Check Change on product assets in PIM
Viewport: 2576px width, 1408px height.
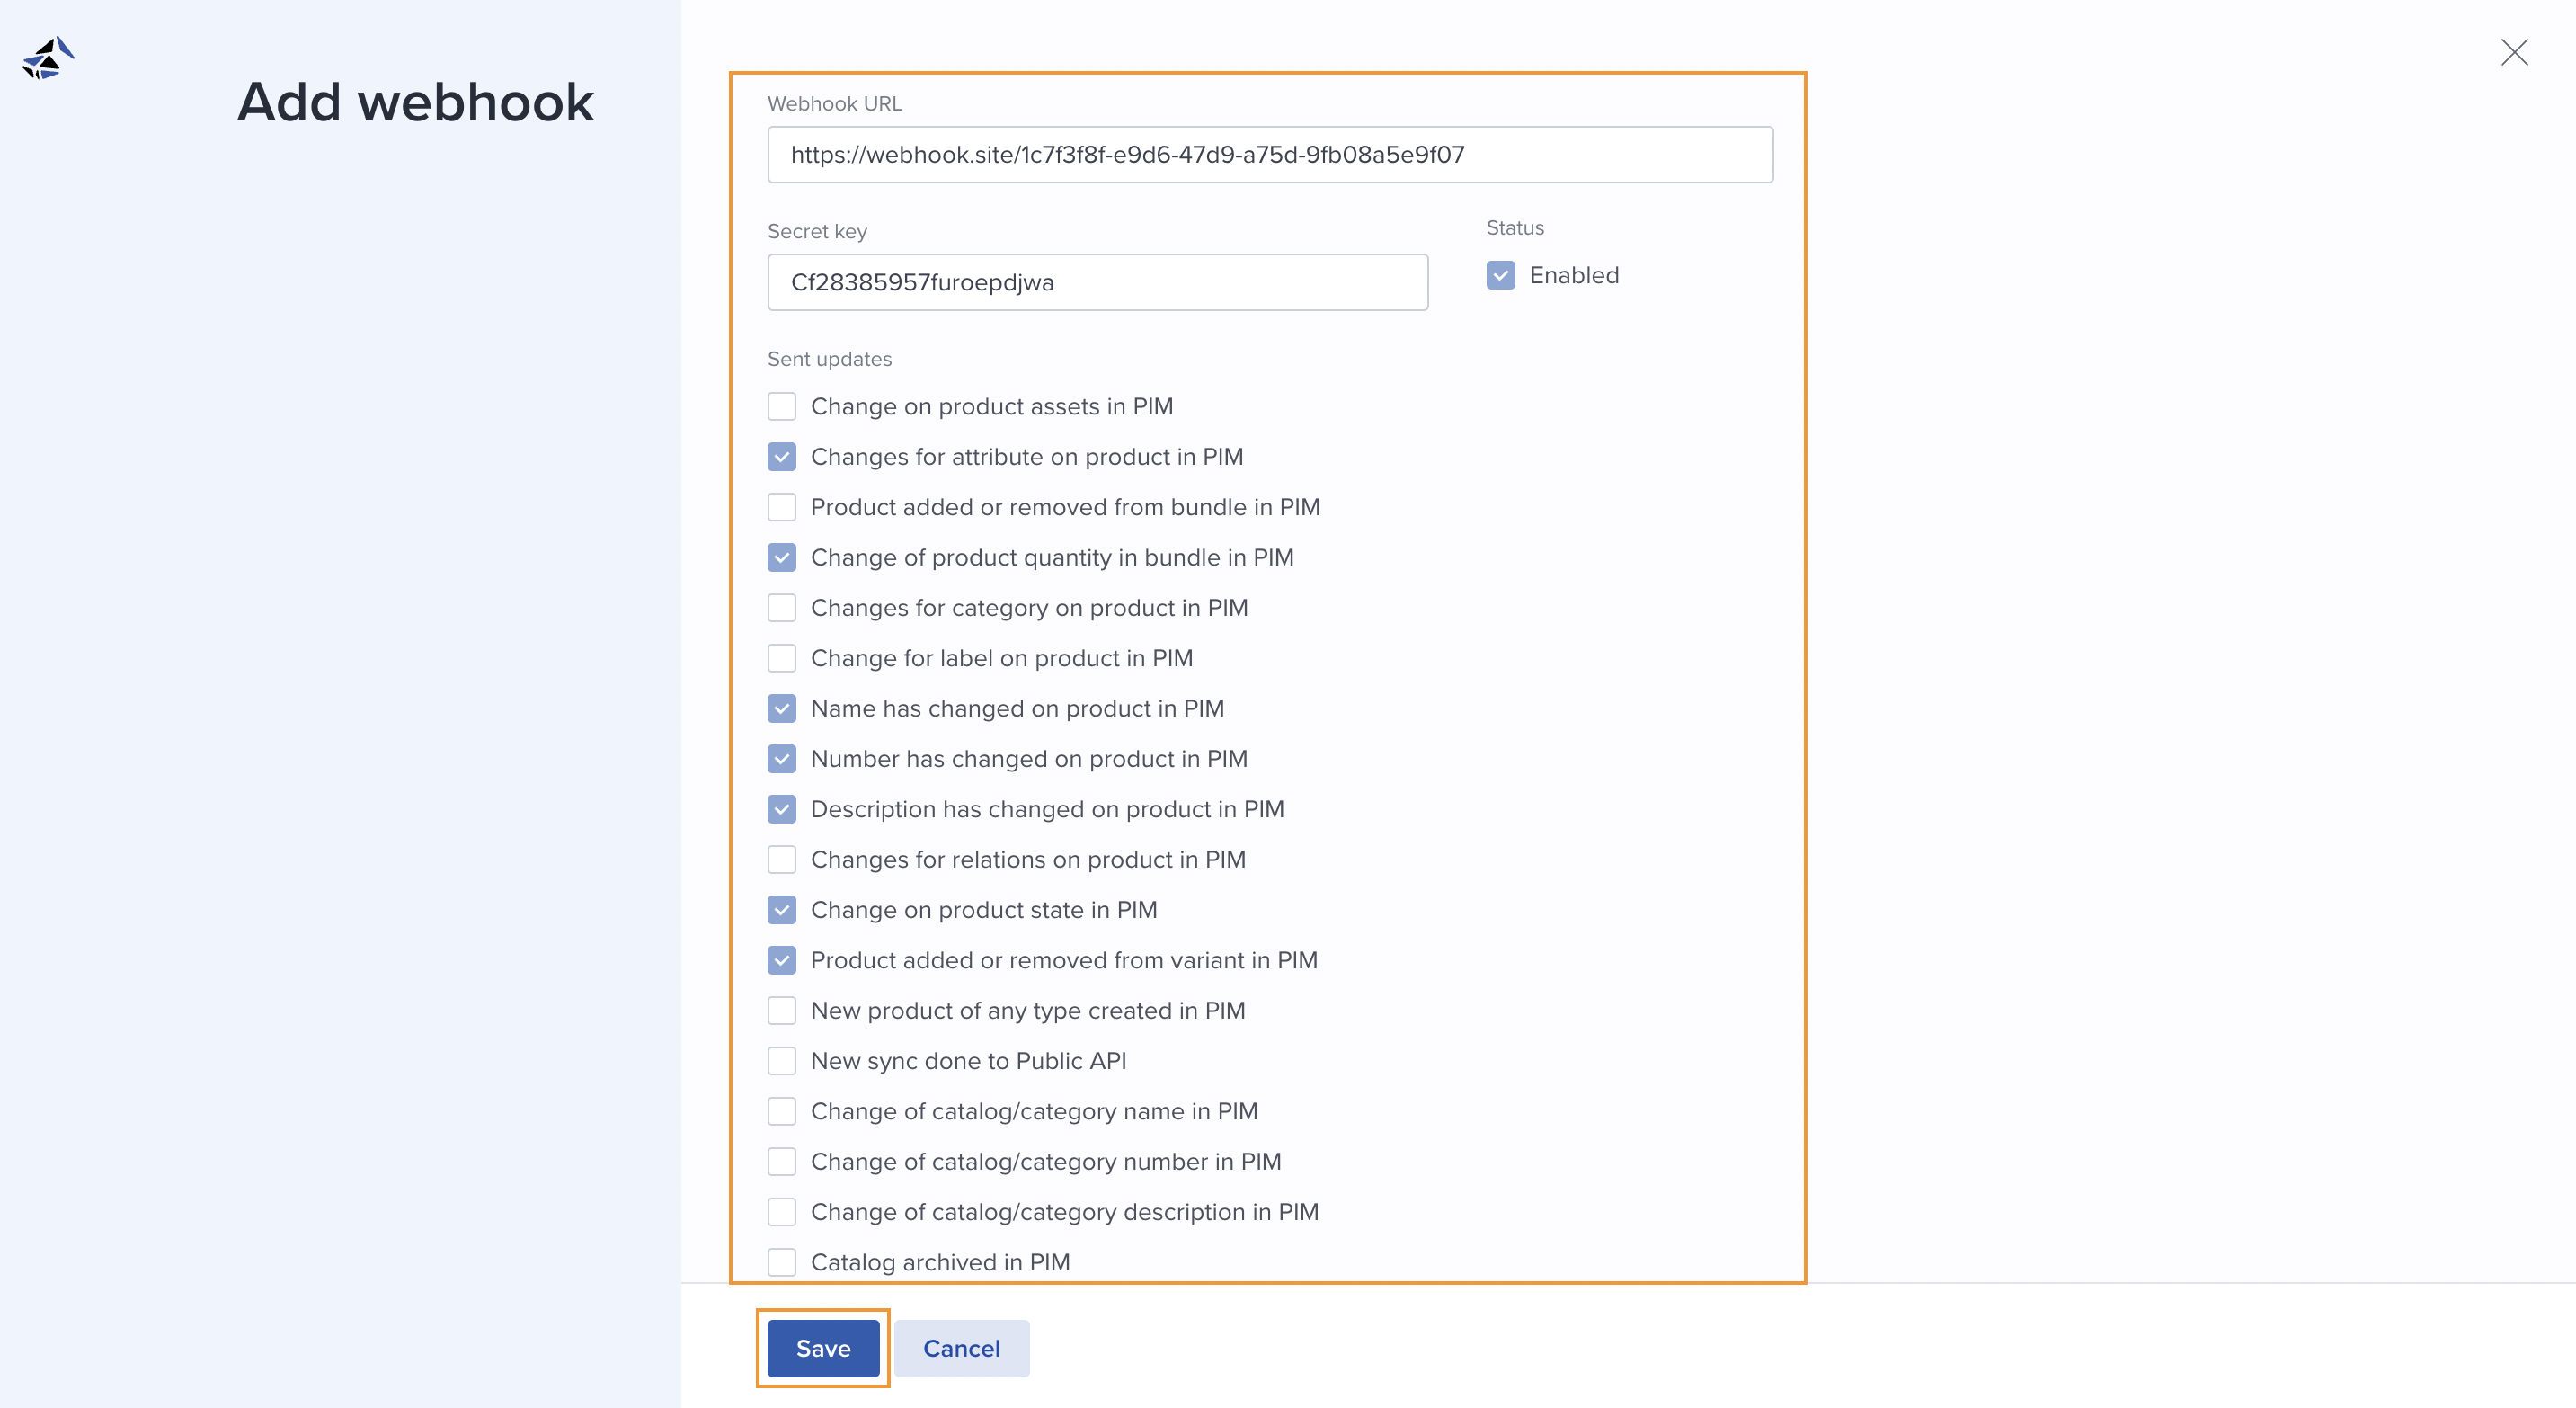[x=782, y=406]
